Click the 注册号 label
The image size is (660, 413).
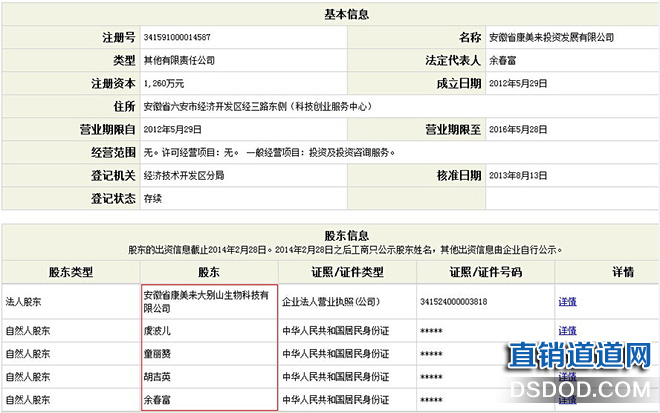point(119,37)
